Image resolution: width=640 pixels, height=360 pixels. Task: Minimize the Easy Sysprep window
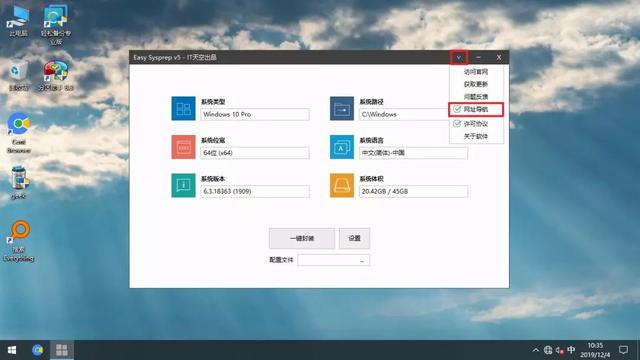click(x=478, y=58)
